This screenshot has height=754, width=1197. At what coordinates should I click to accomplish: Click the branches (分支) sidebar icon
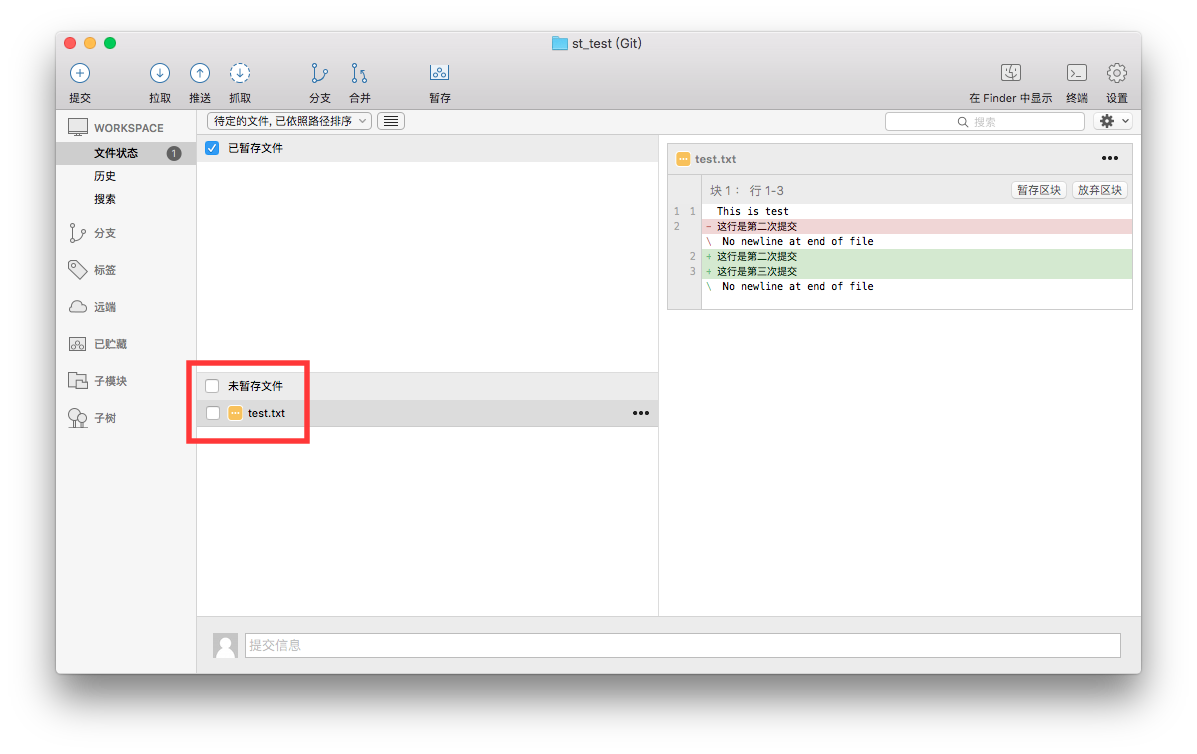click(77, 233)
